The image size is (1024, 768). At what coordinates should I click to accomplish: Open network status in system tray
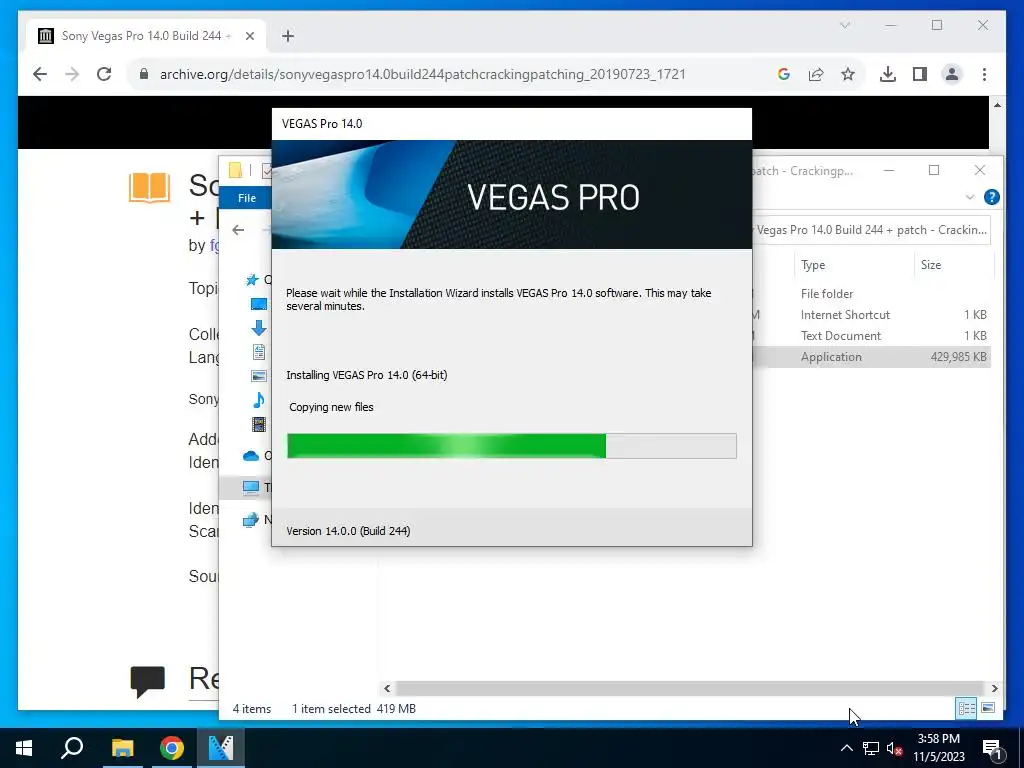point(871,748)
